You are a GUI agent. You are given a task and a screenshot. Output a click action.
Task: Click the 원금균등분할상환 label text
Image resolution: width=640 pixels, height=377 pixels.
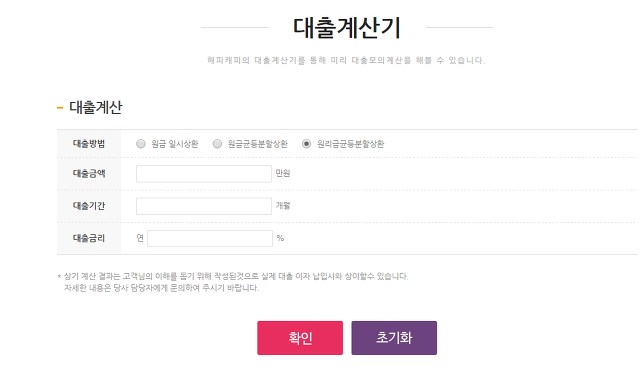click(x=258, y=144)
